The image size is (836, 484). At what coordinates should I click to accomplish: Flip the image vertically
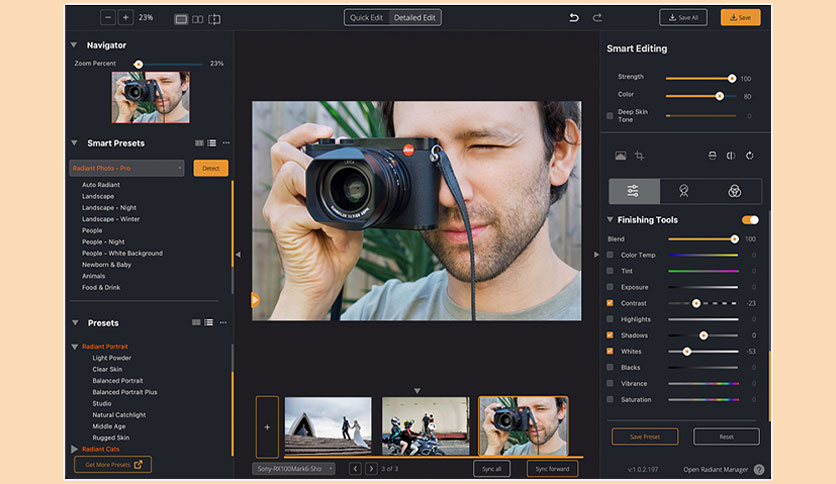[x=712, y=156]
